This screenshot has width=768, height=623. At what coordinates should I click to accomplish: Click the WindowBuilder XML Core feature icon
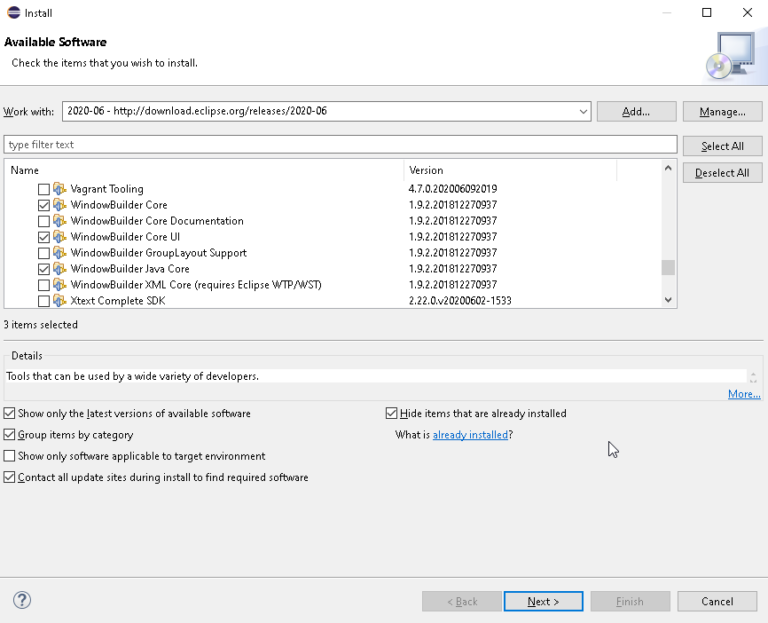(60, 285)
